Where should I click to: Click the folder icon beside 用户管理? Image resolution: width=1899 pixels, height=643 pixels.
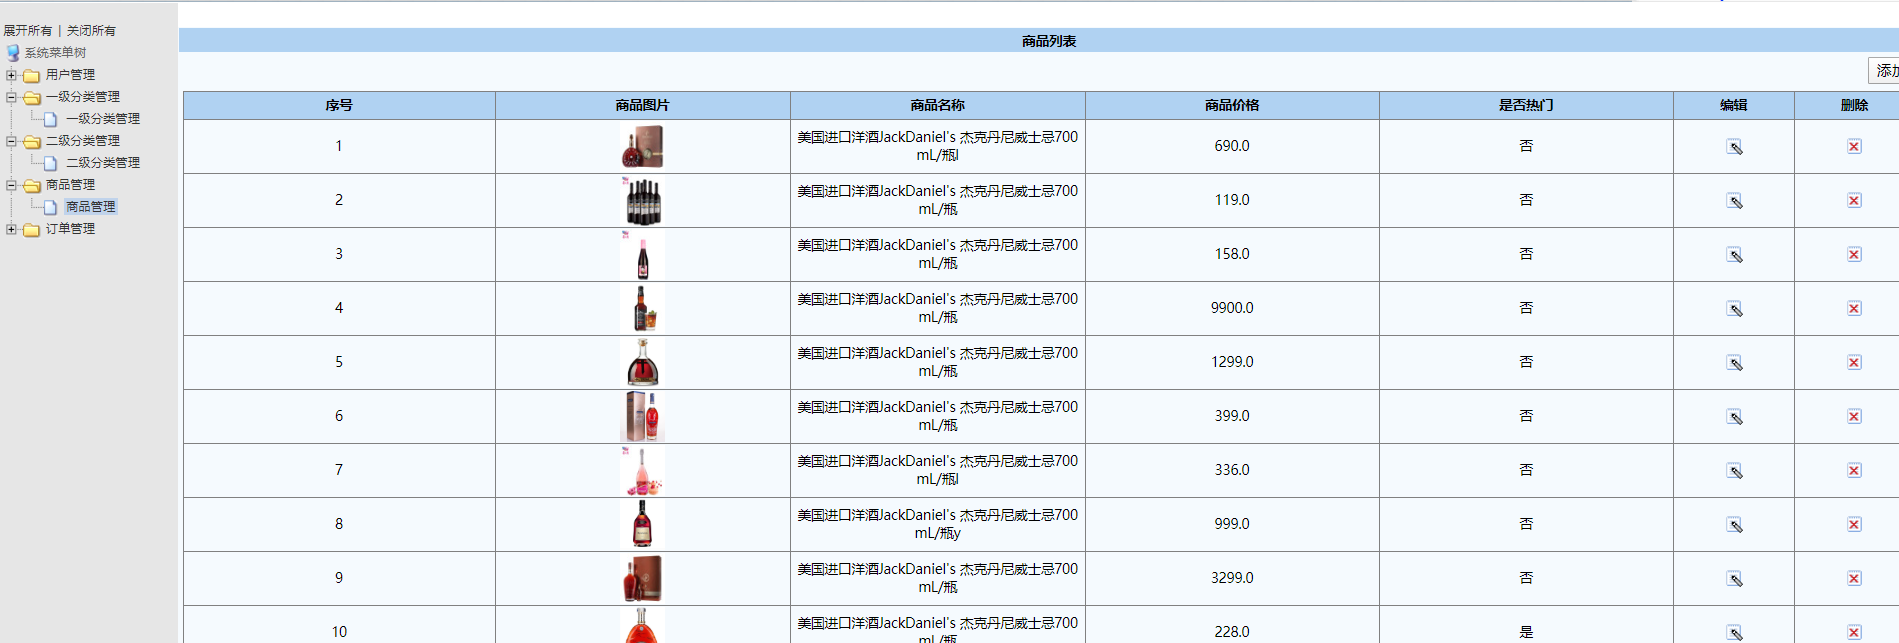pos(32,75)
